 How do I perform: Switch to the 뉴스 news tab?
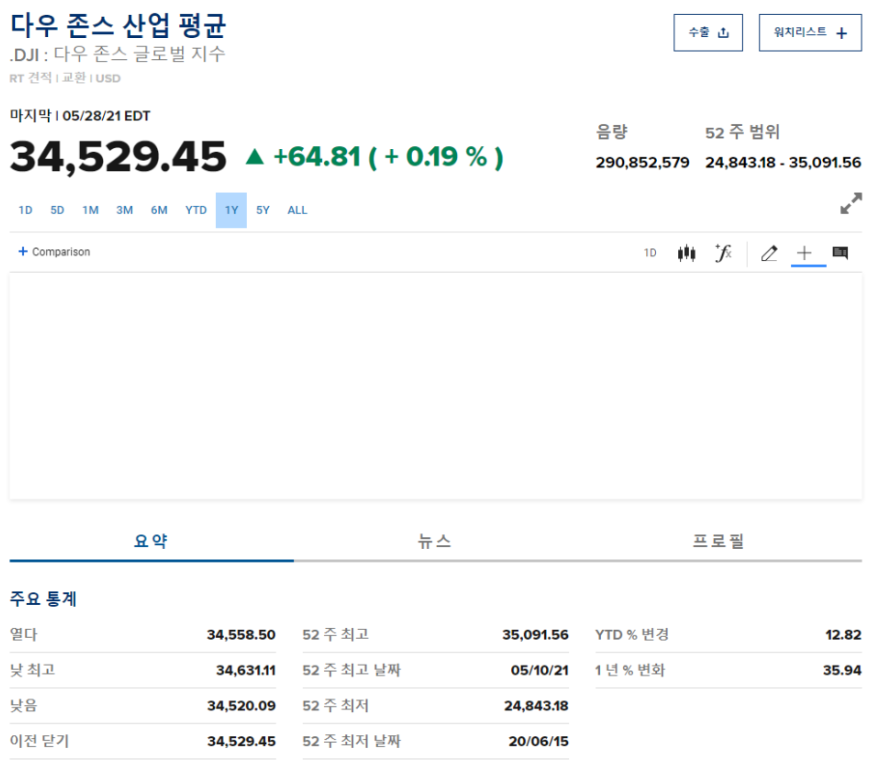[435, 541]
